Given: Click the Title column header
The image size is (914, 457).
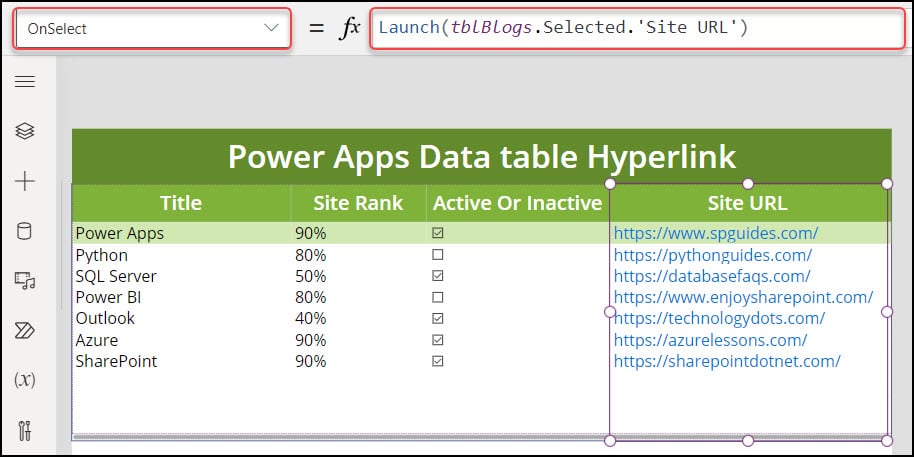Looking at the screenshot, I should [x=181, y=203].
